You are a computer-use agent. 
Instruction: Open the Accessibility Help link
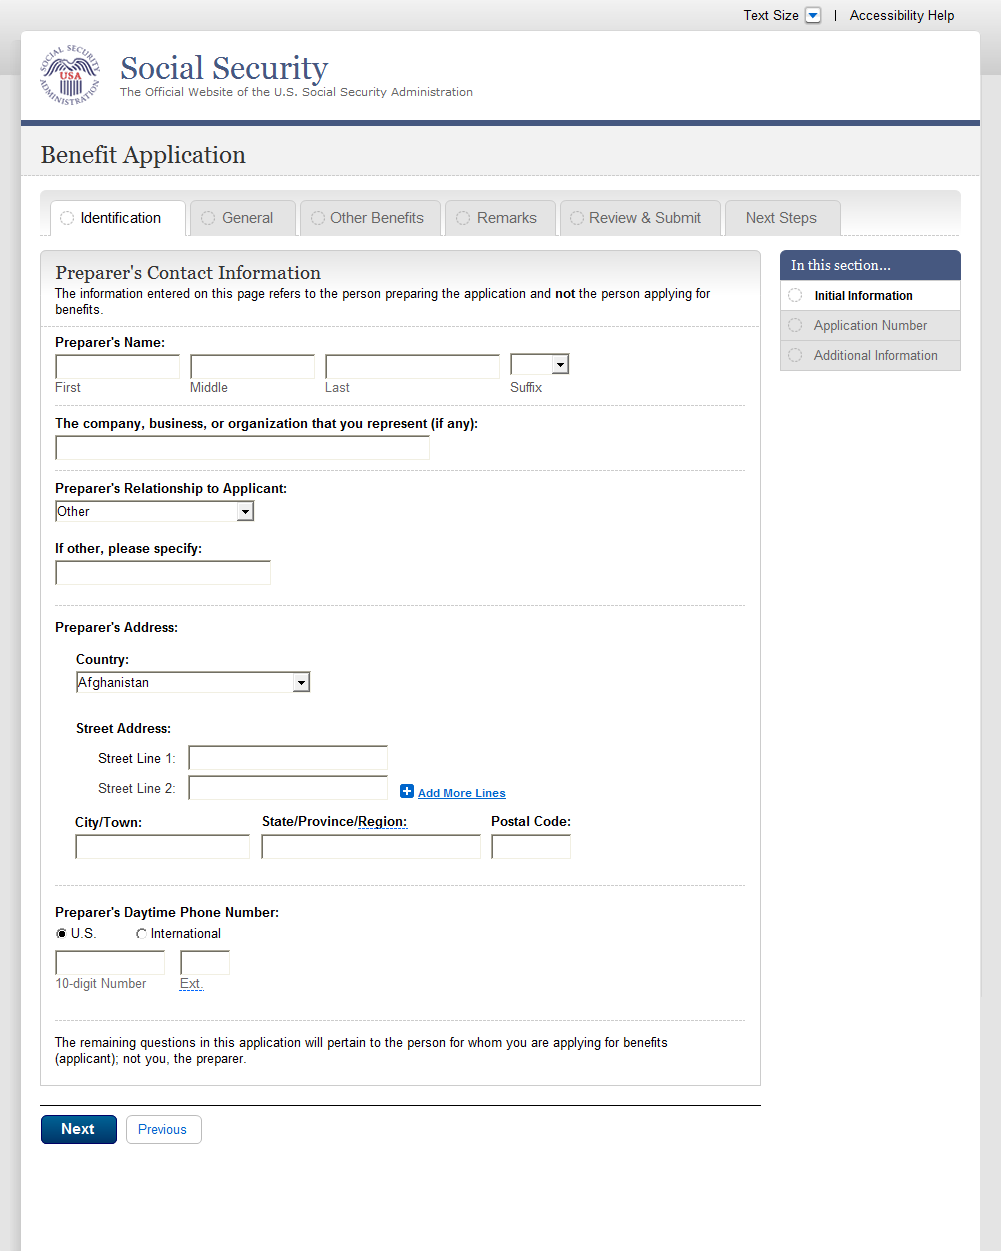901,15
